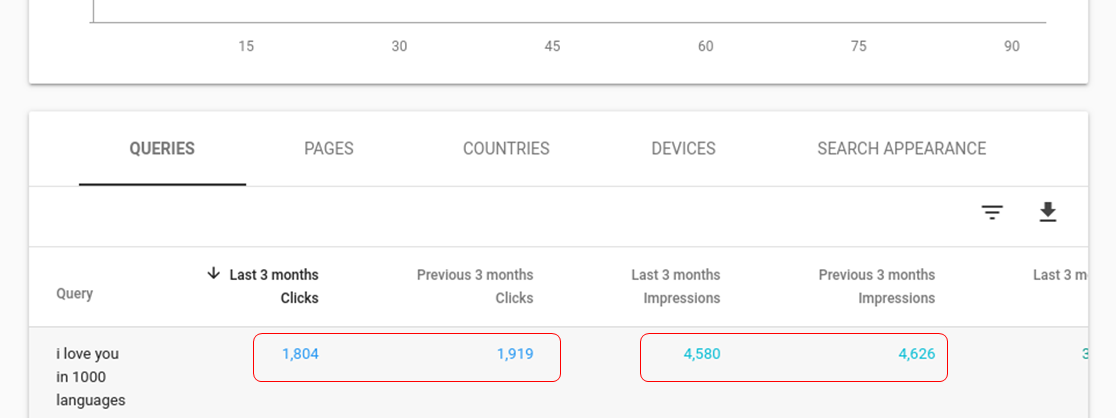The height and width of the screenshot is (418, 1116).
Task: Open the filter rows icon
Action: 992,212
